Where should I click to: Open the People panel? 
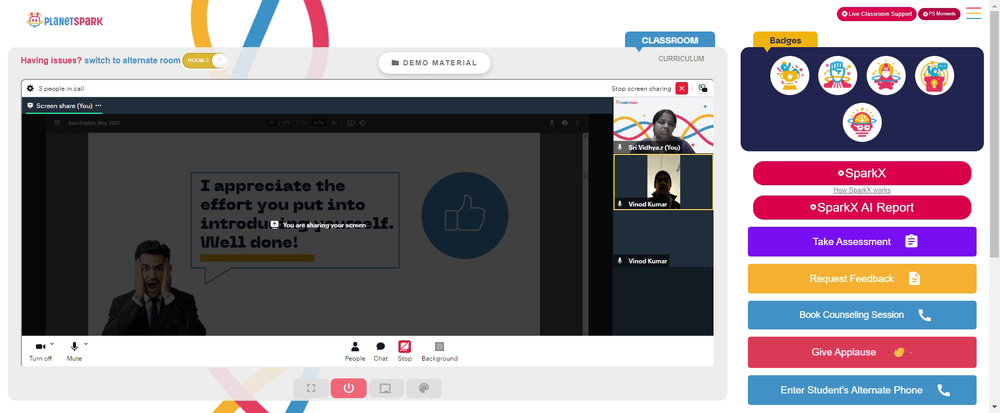[355, 351]
